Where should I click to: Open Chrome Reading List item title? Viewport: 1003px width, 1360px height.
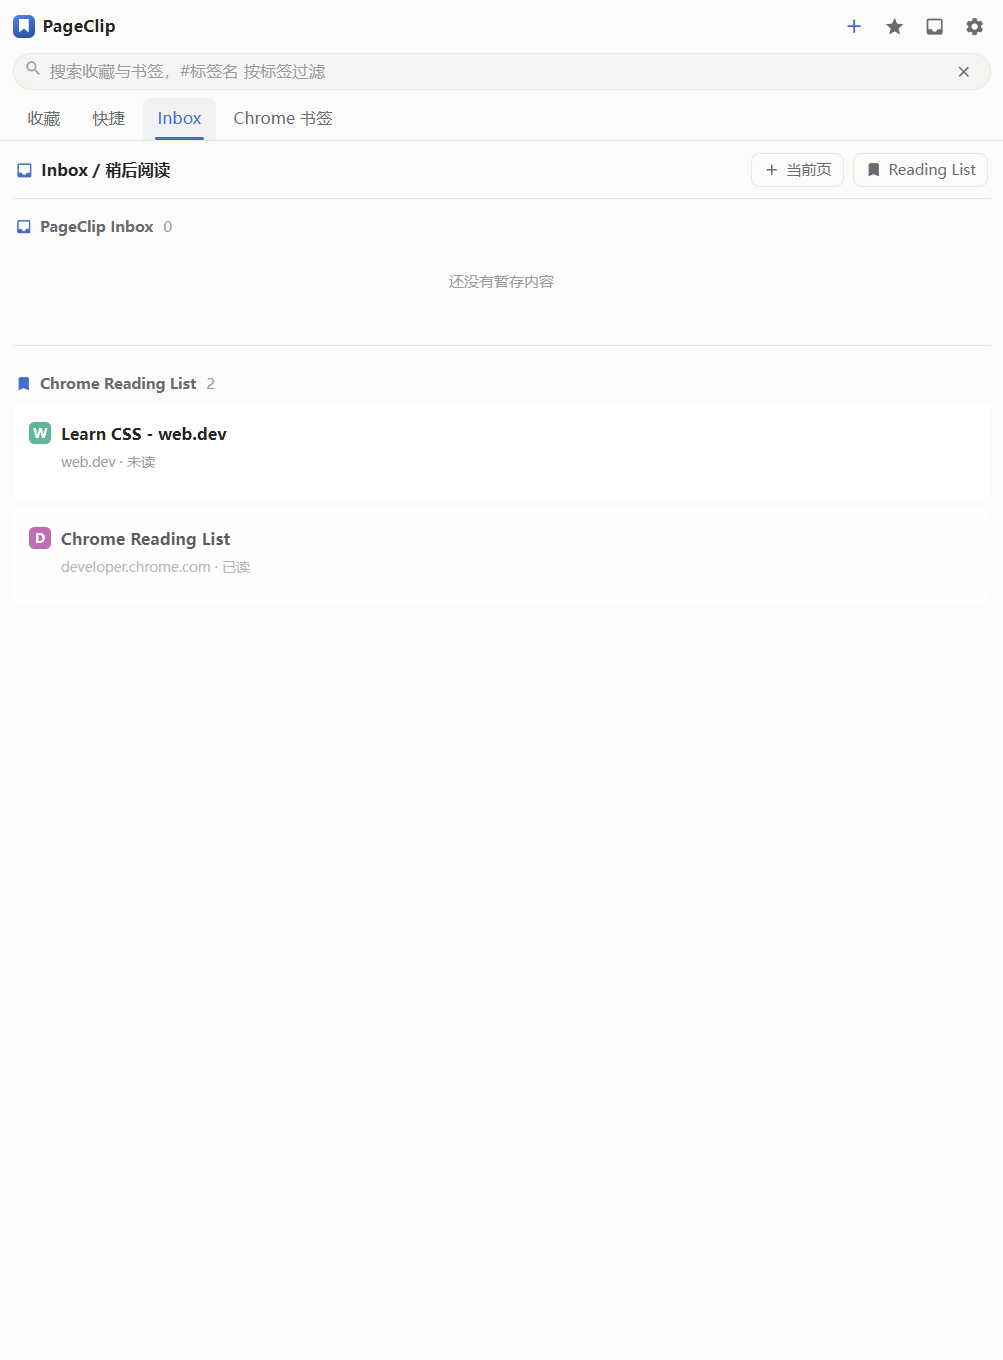(145, 539)
